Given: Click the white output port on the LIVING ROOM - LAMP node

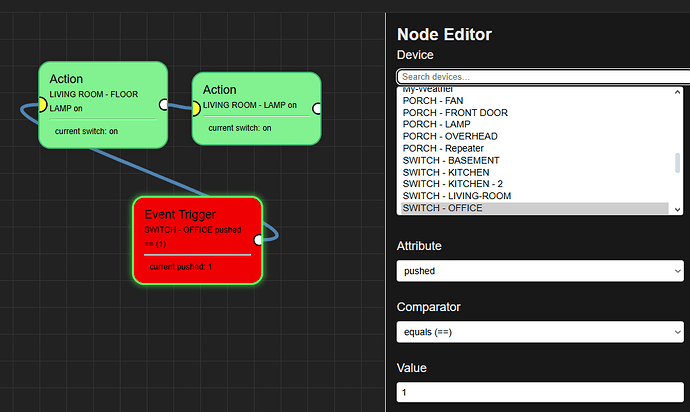Looking at the screenshot, I should point(317,108).
